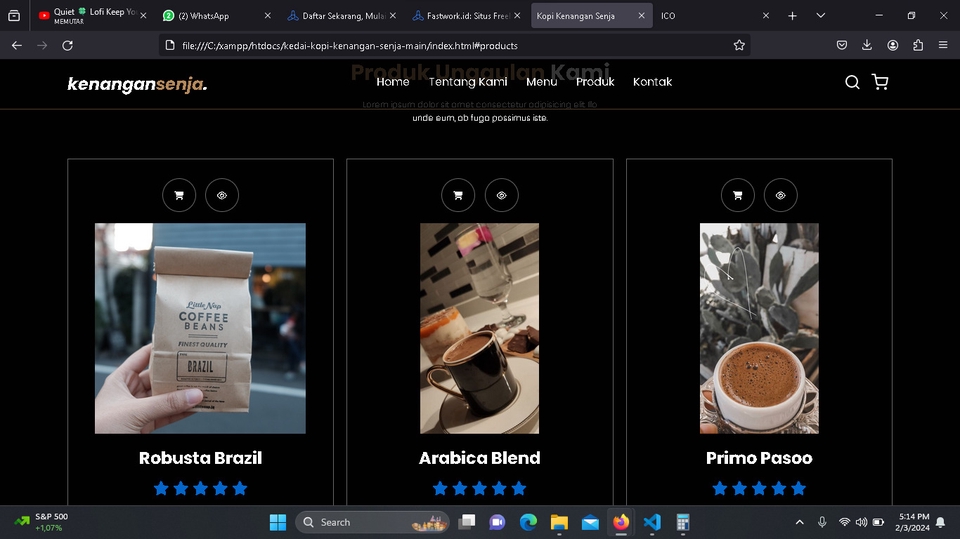Add Robusta Brazil to cart
The image size is (960, 539).
tap(179, 195)
